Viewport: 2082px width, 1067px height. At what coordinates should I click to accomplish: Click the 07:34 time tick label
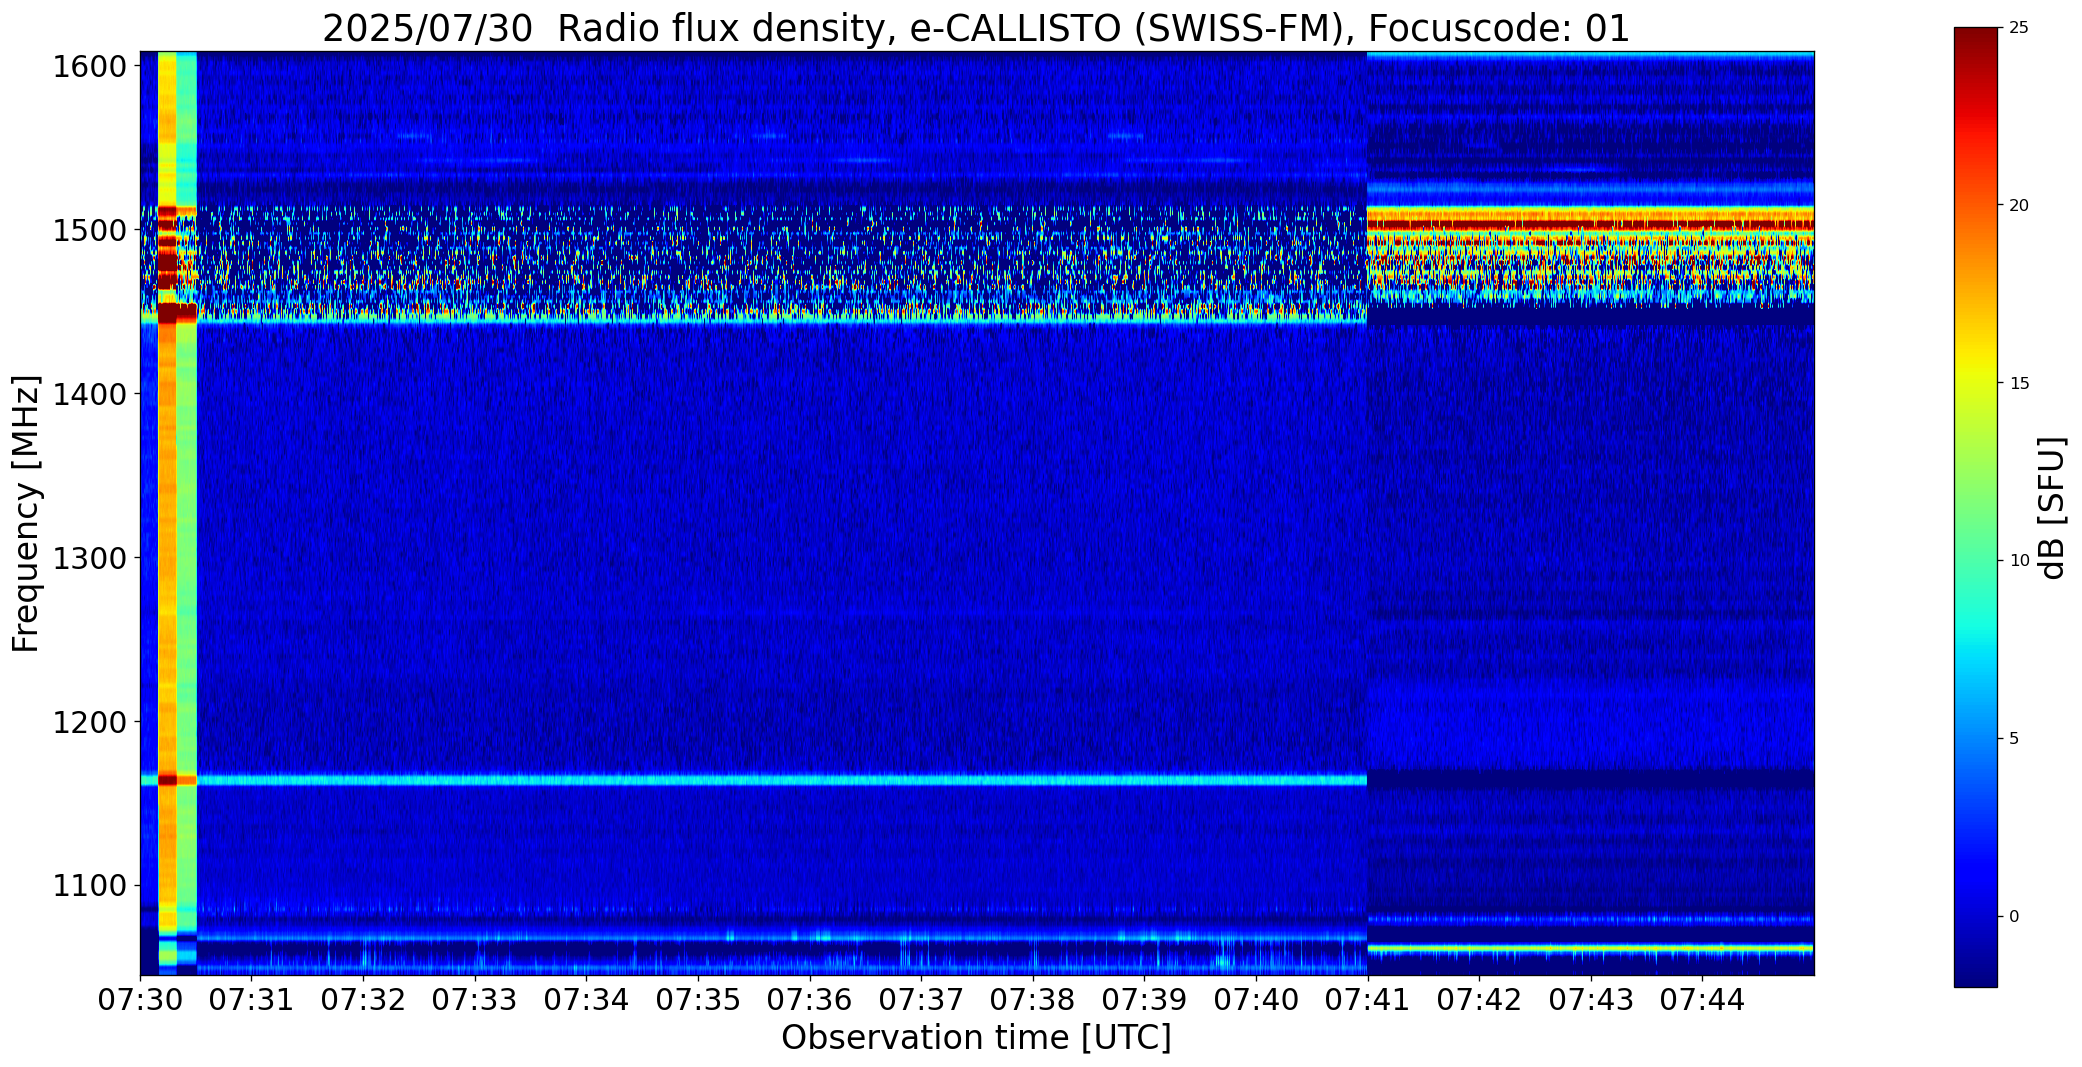[587, 999]
